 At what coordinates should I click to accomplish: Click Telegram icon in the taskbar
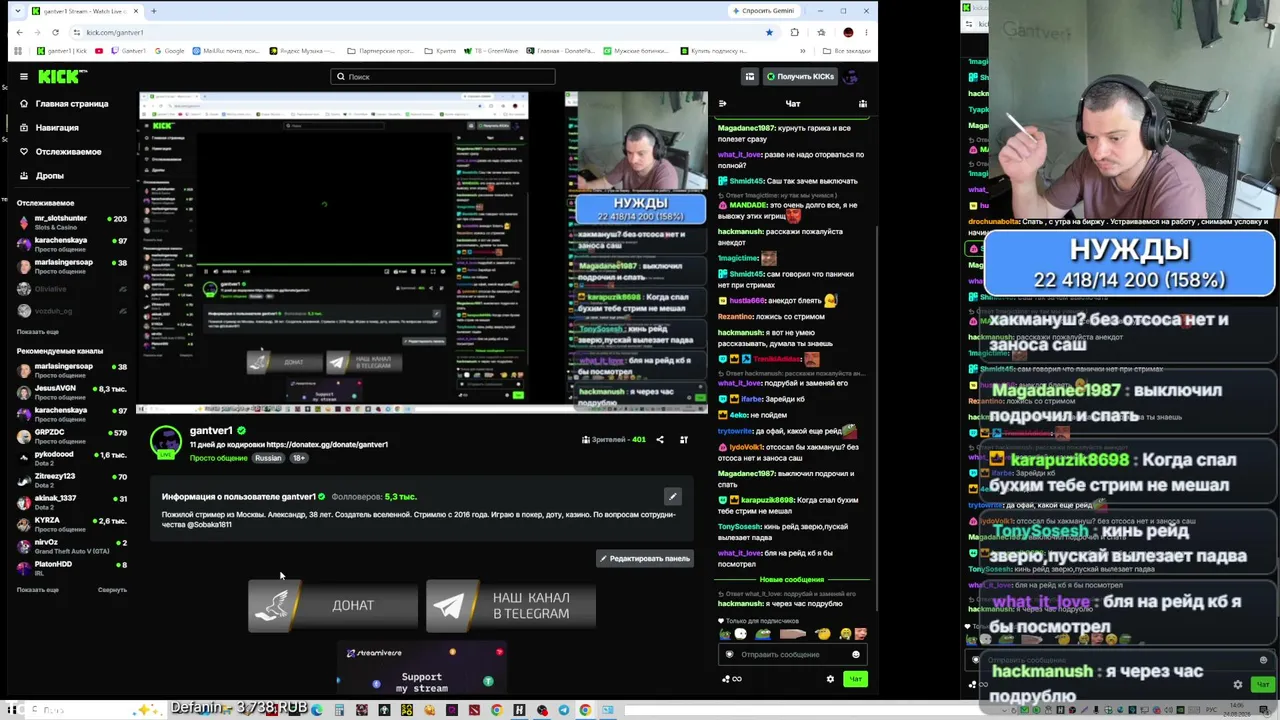(564, 710)
